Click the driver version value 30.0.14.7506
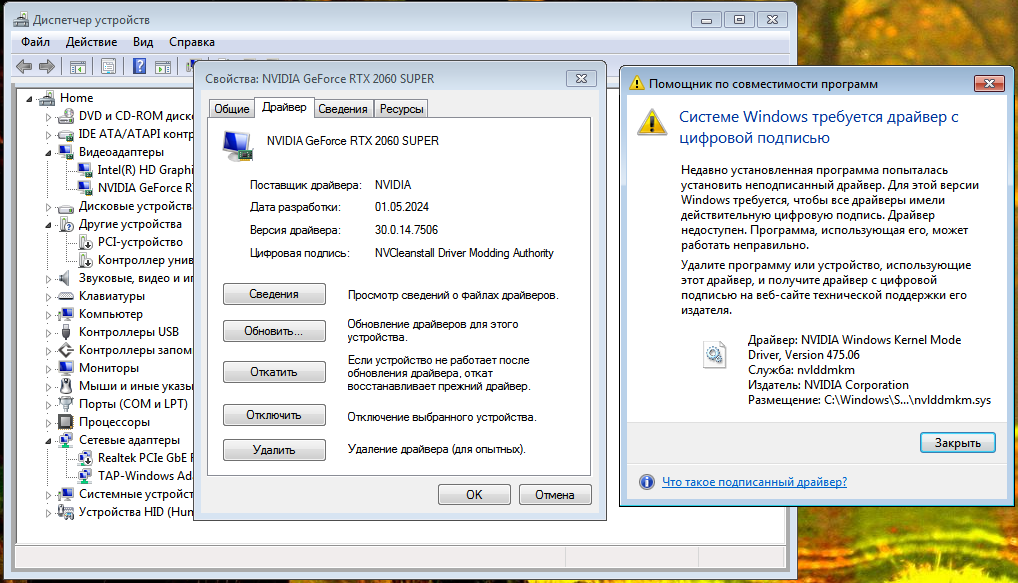The image size is (1018, 583). coord(406,230)
